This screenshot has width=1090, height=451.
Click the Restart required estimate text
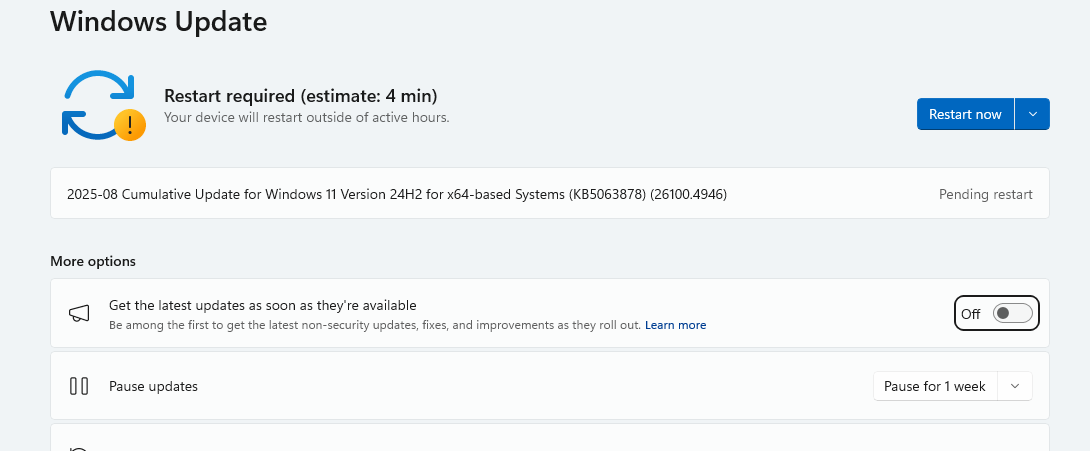click(301, 96)
